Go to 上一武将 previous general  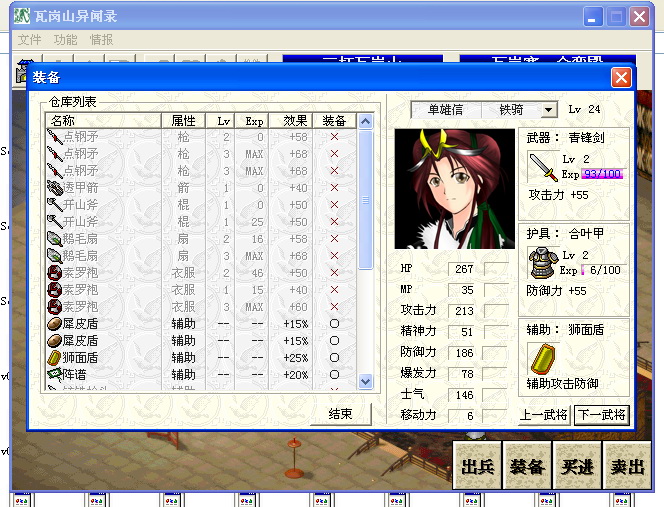coord(544,415)
